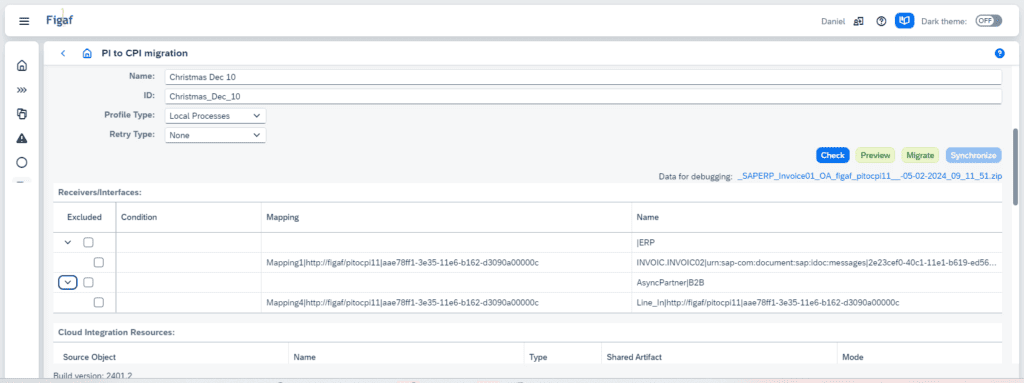Select the Mapping1 mapping cell
This screenshot has width=1024, height=383.
click(447, 263)
